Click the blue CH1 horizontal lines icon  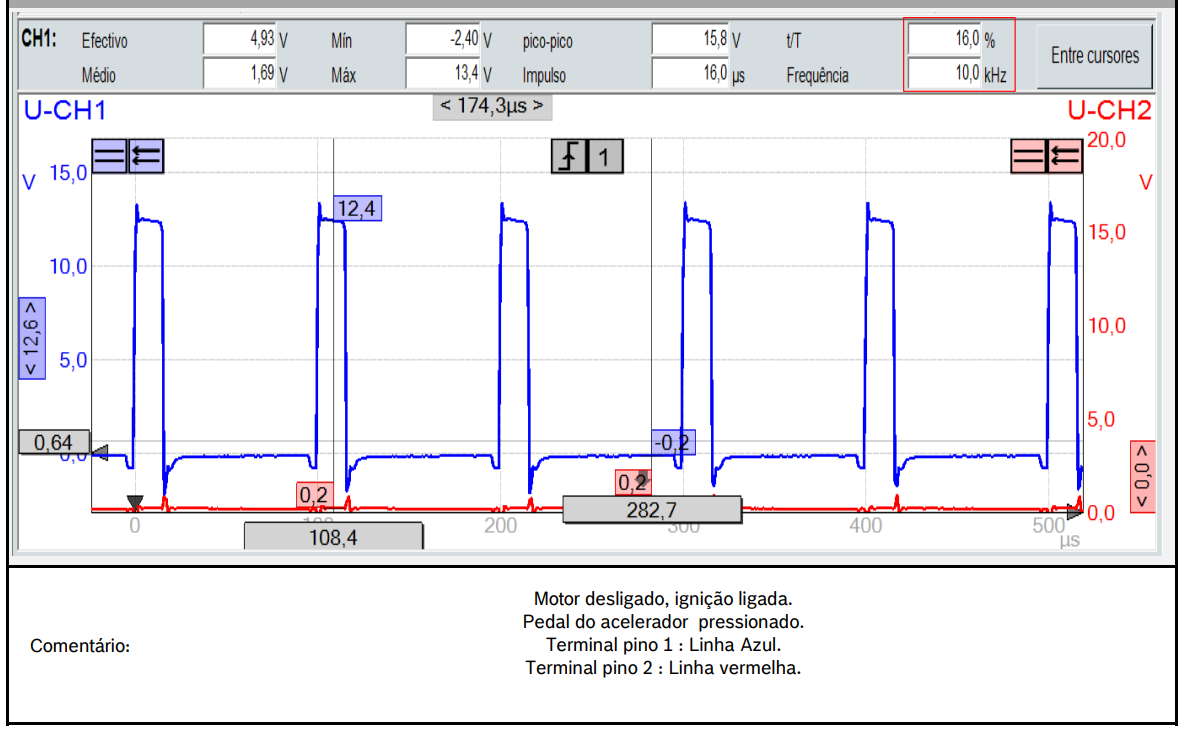[110, 156]
